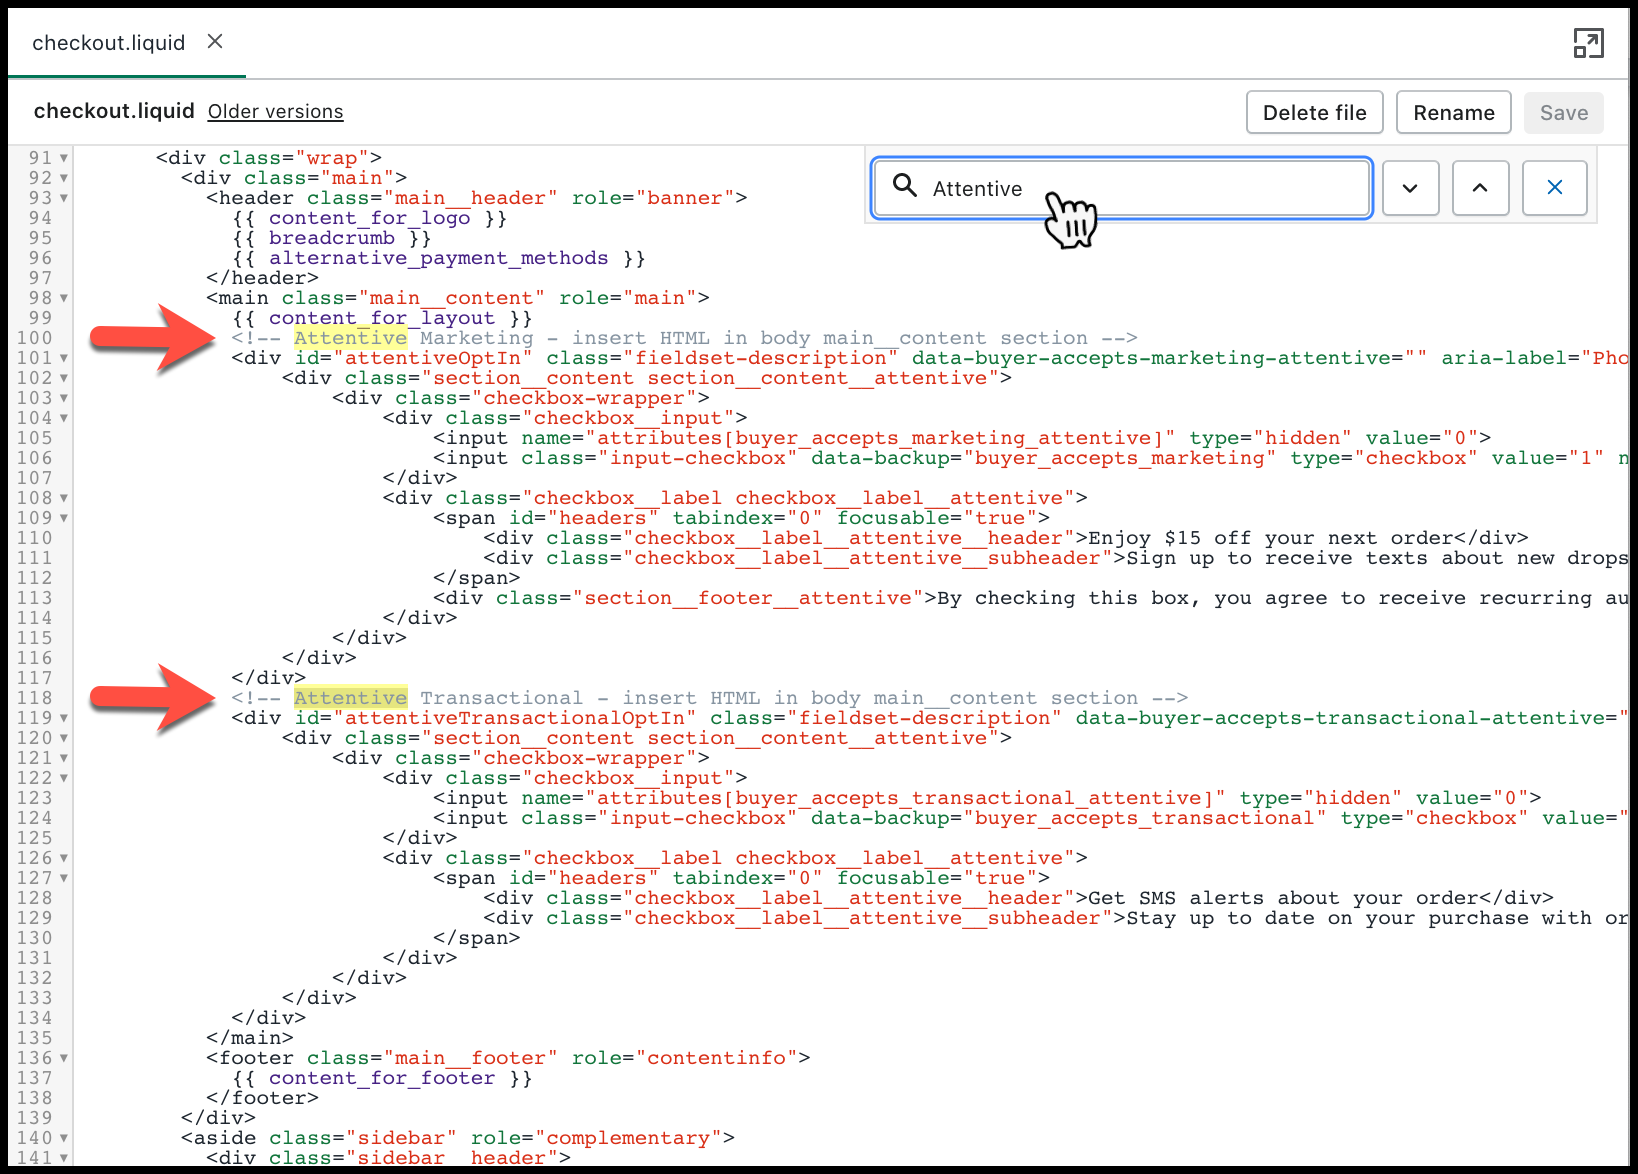Expand editor to full screen icon

(1588, 43)
